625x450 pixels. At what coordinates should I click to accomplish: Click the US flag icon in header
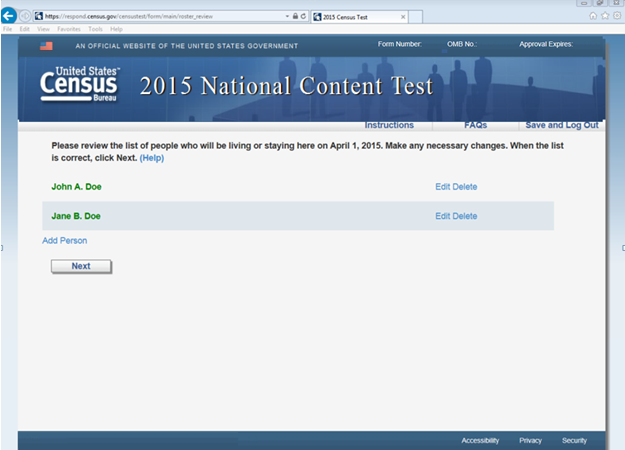click(46, 46)
